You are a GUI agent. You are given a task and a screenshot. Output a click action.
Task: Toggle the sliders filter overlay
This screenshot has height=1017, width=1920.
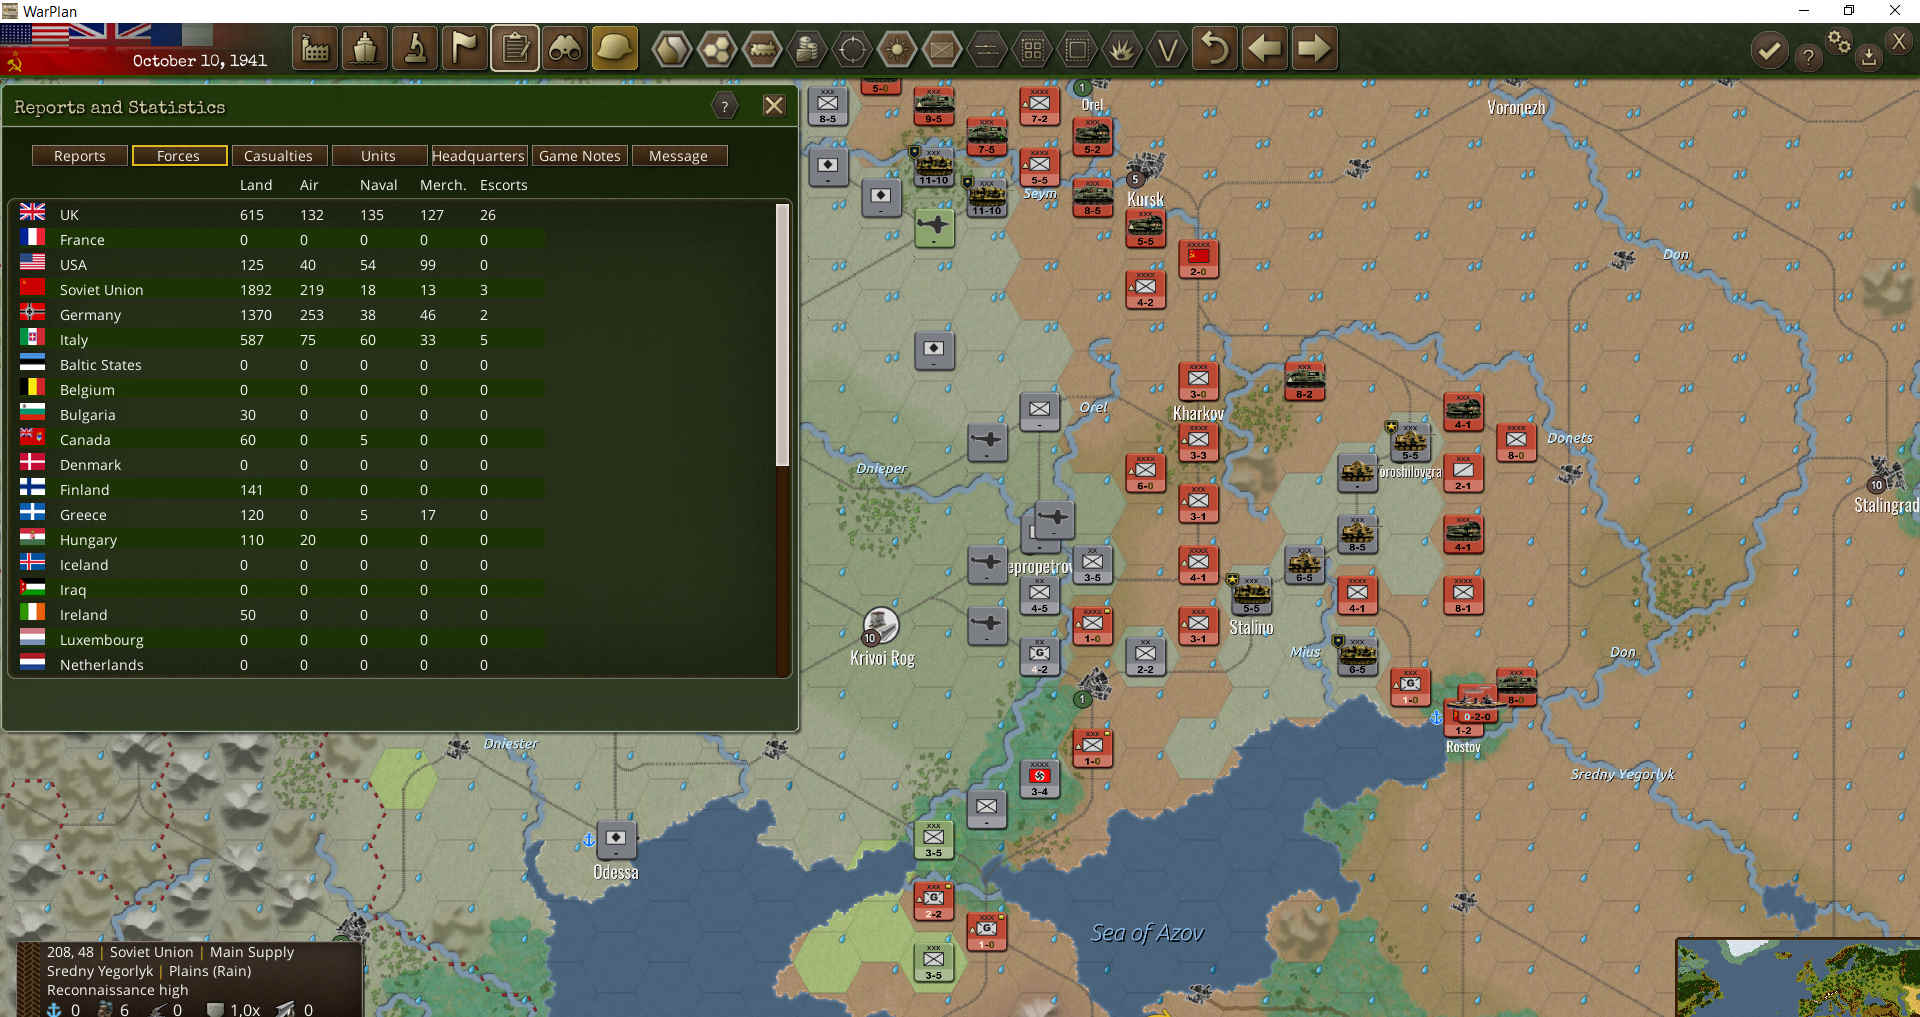click(x=987, y=48)
